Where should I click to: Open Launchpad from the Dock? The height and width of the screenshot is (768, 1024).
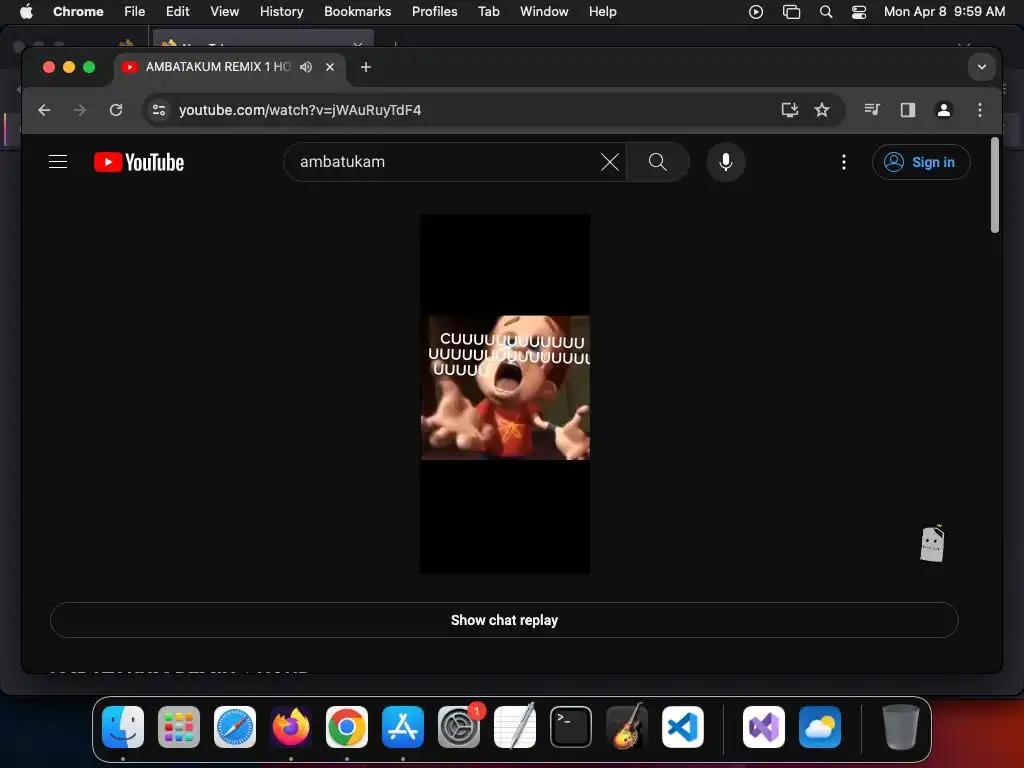point(179,727)
